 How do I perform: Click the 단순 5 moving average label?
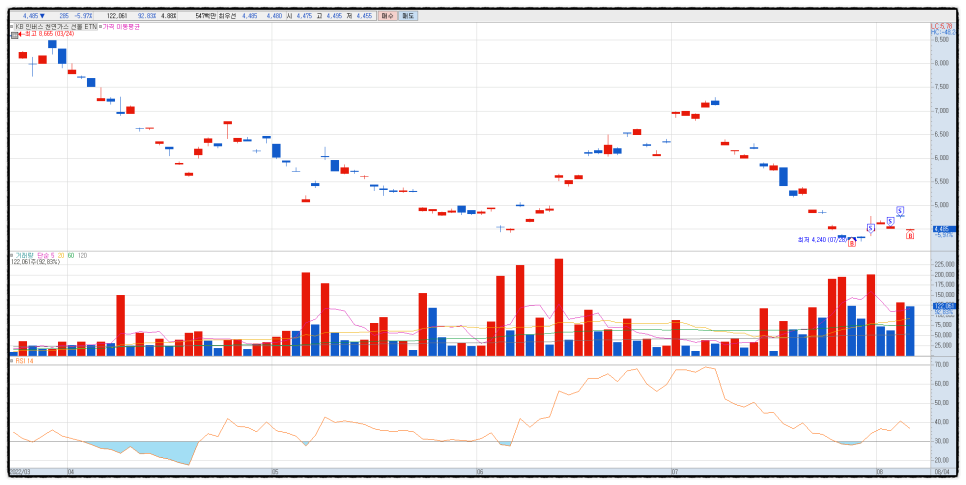coord(46,255)
